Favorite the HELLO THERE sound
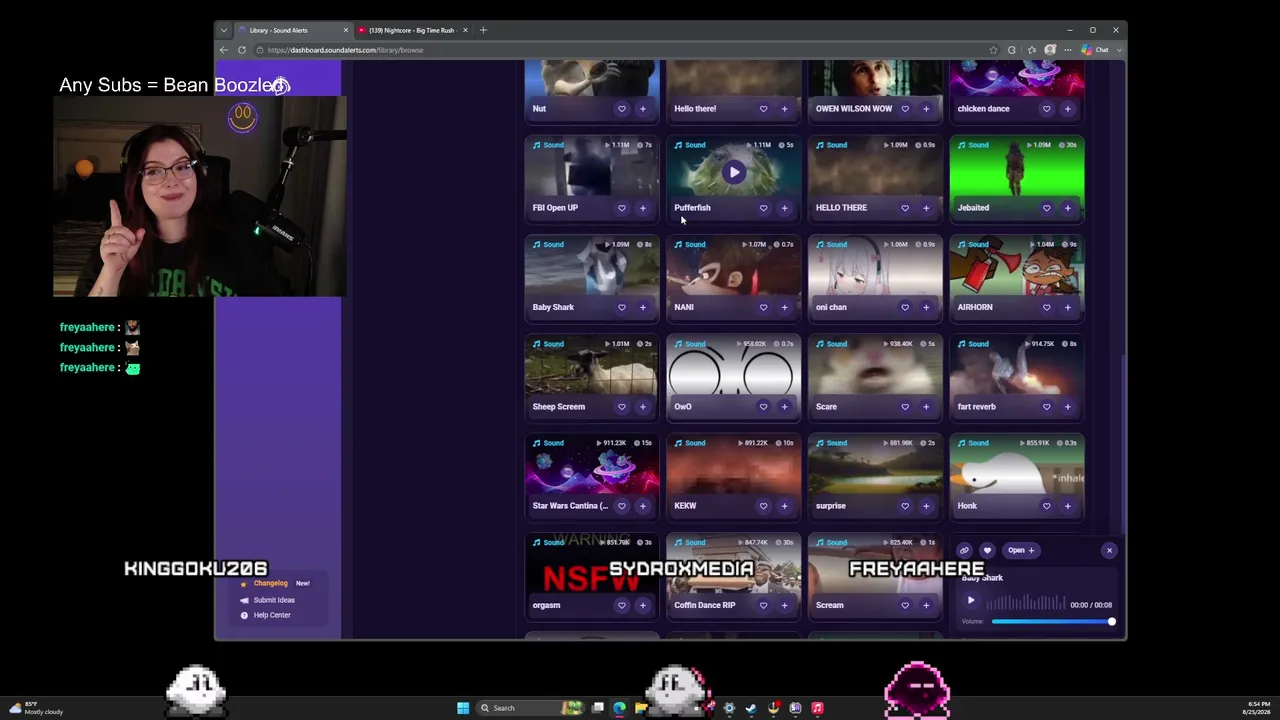 pyautogui.click(x=905, y=208)
